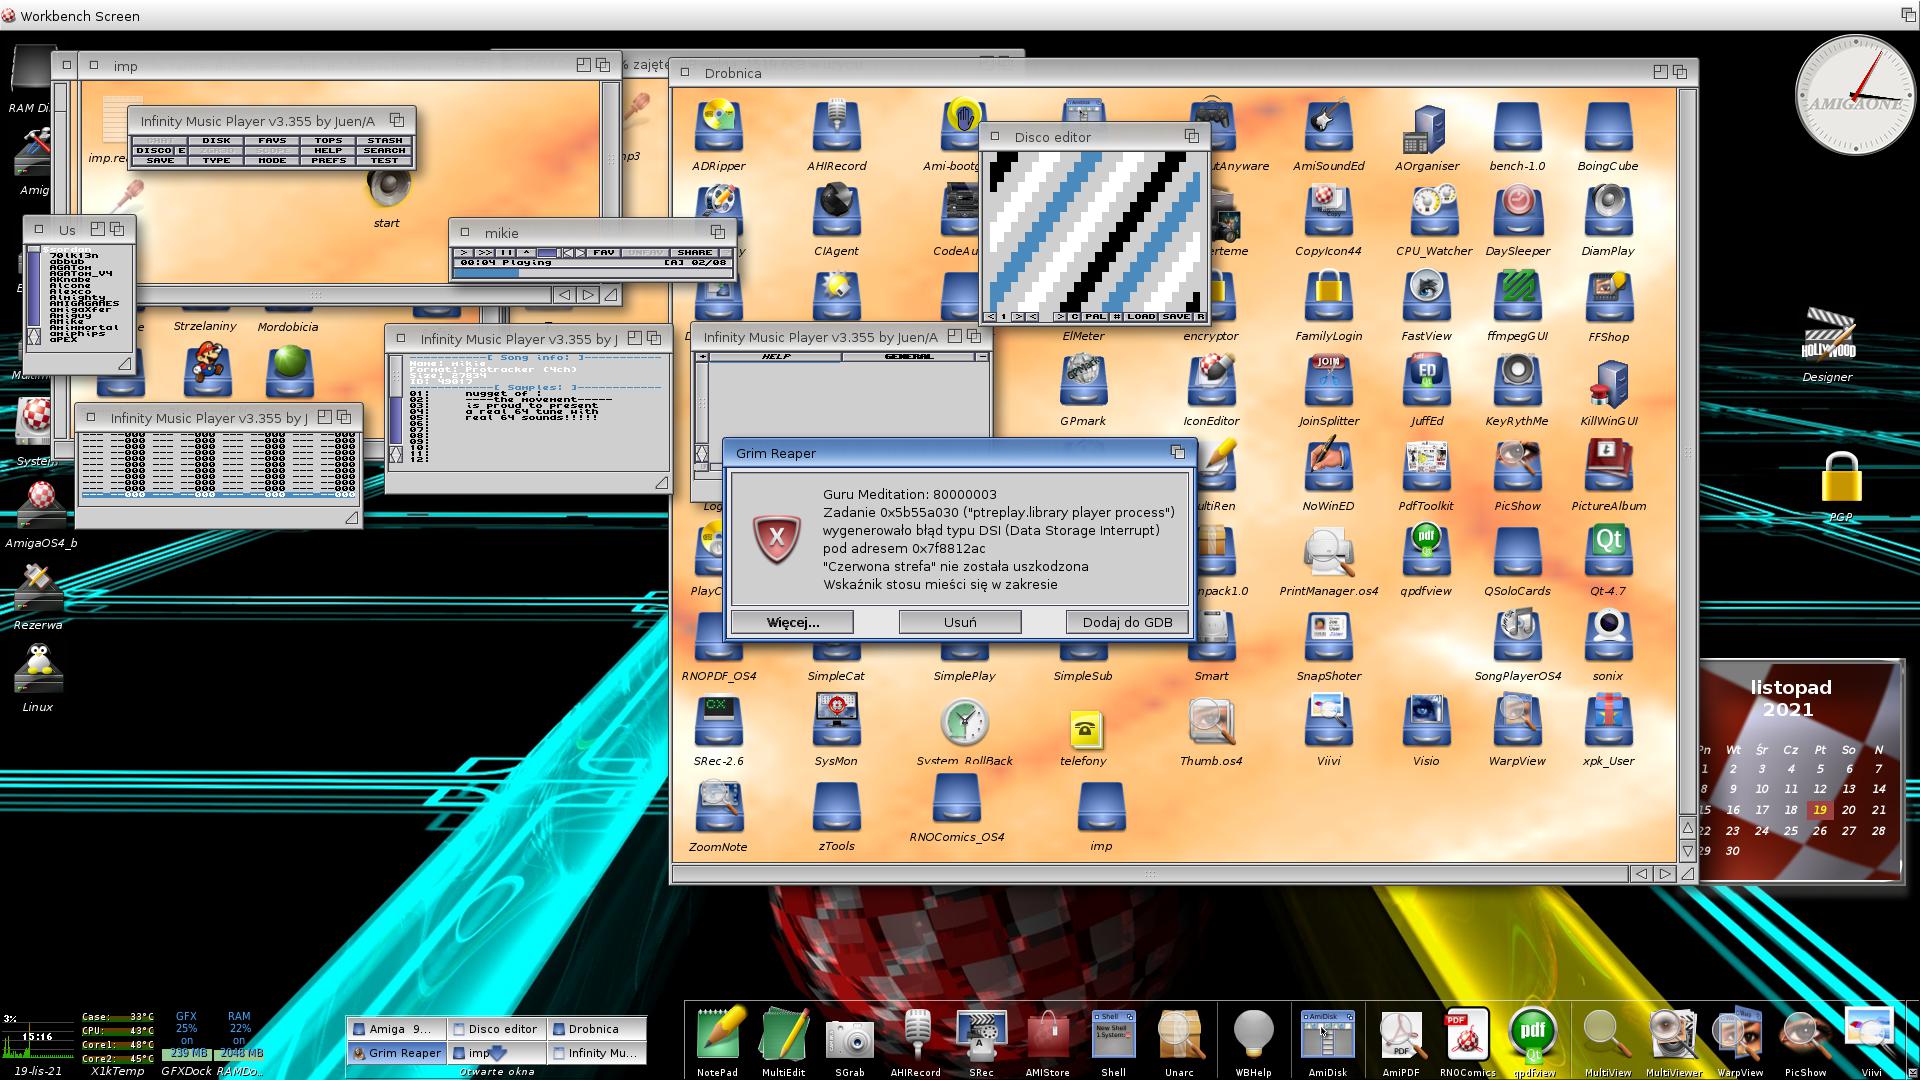Image resolution: width=1920 pixels, height=1080 pixels.
Task: Open the AHIRecord icon in Drobnica
Action: pos(836,127)
